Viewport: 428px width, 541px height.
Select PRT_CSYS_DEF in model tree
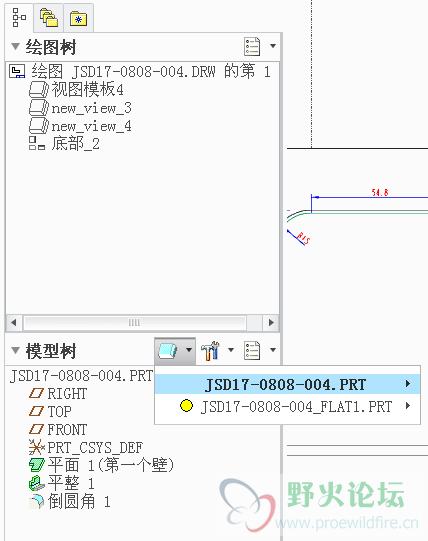[x=95, y=448]
